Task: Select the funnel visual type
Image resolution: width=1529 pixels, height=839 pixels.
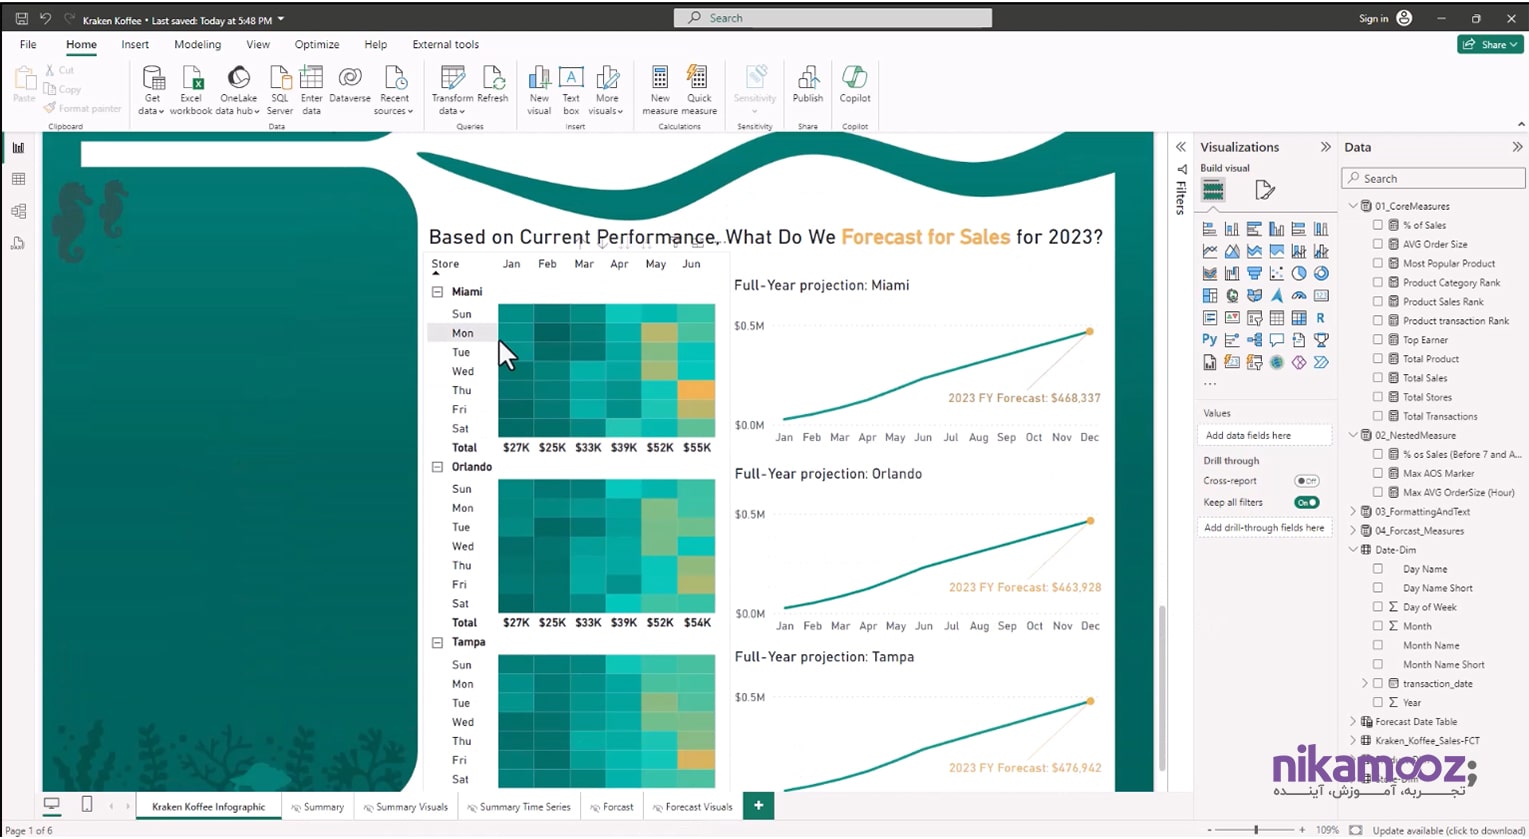Action: tap(1254, 273)
